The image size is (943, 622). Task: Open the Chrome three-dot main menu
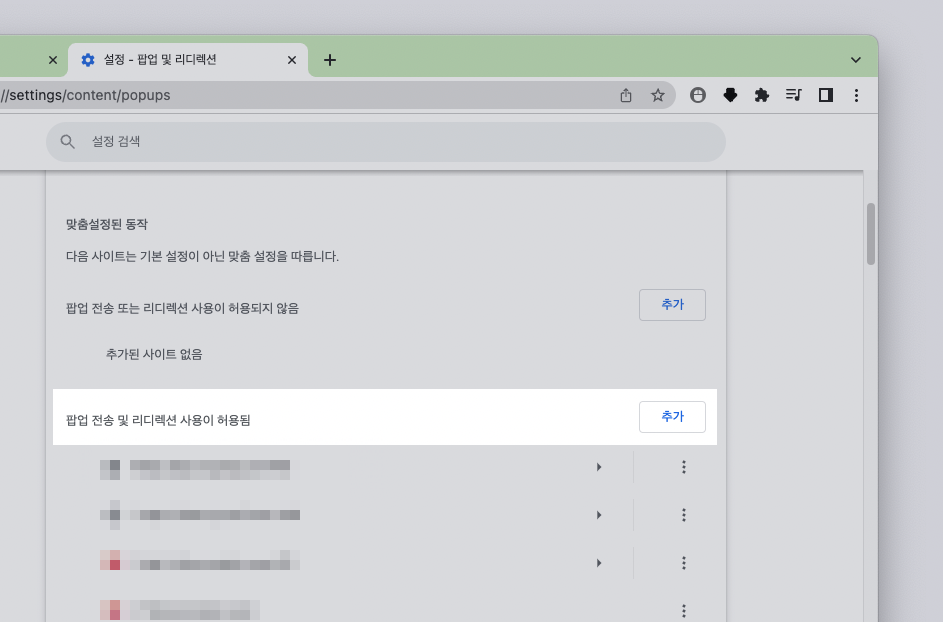click(x=856, y=95)
